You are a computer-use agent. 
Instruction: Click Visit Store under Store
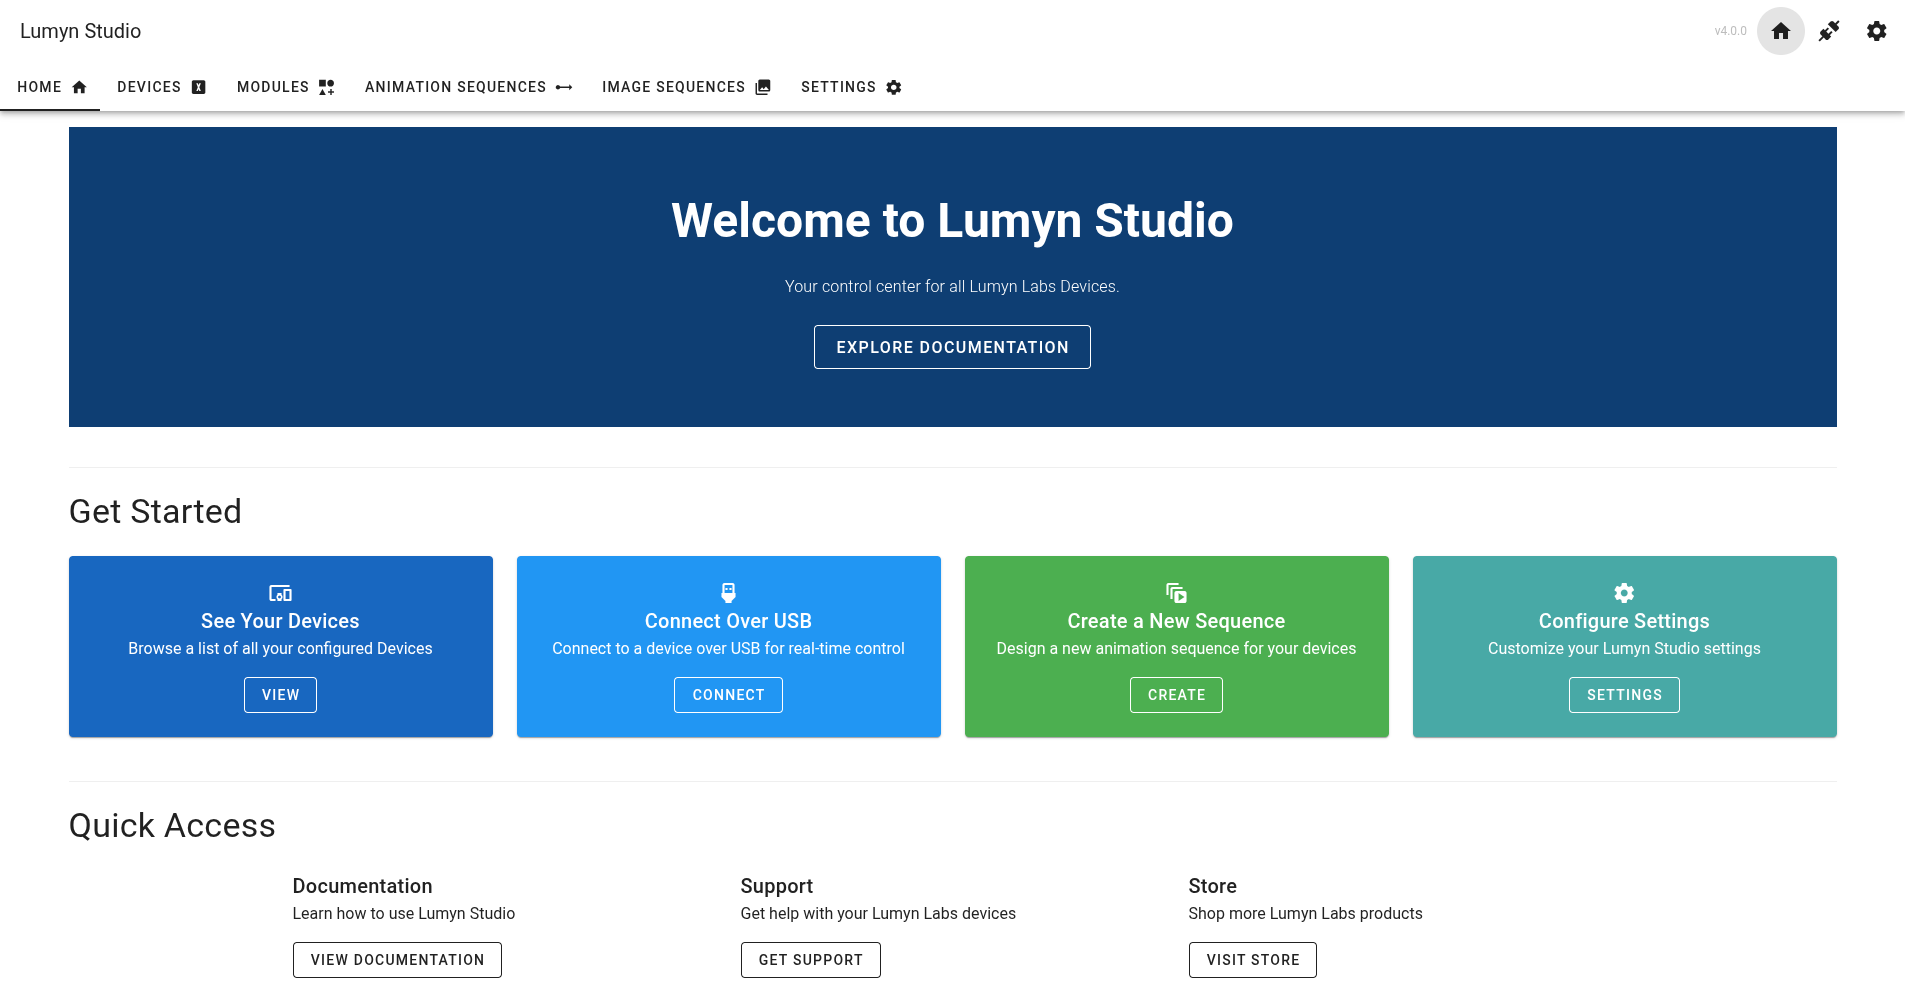point(1252,959)
